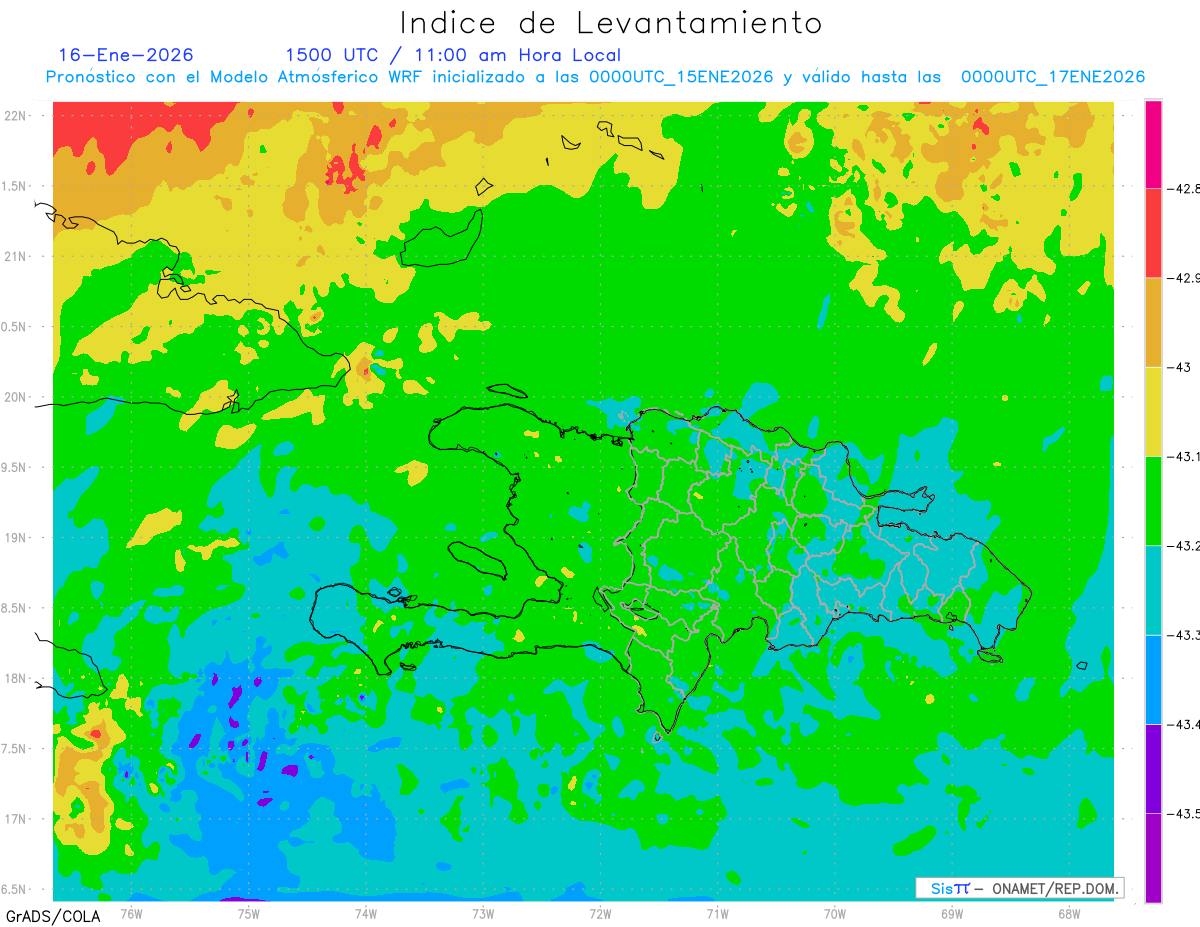Click the legend value '-43.5'
Screen dimensions: 1200x927
[1184, 813]
